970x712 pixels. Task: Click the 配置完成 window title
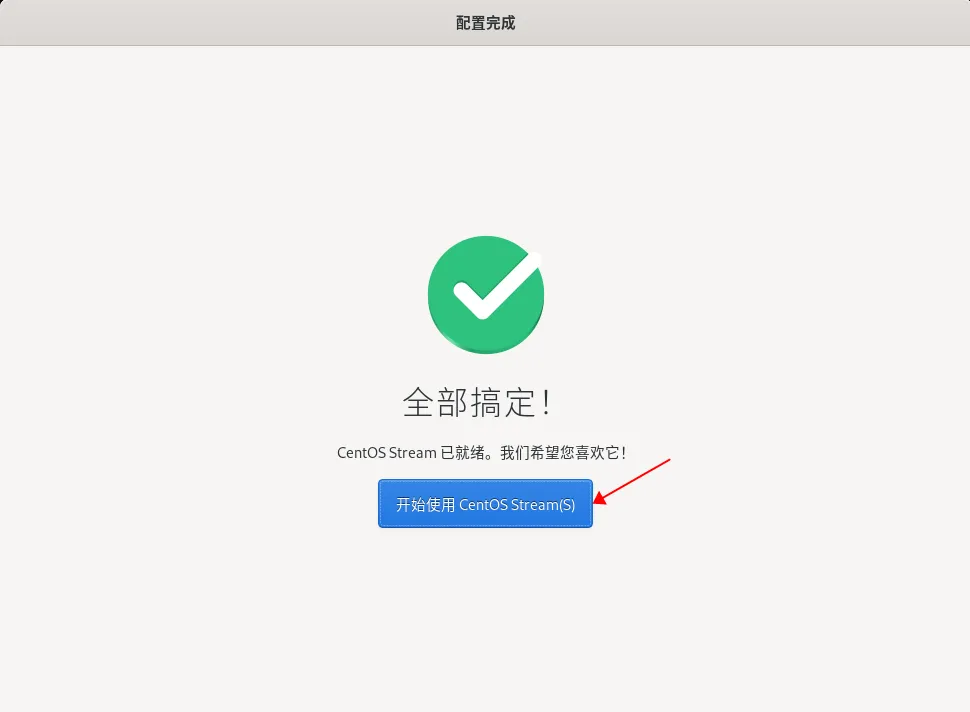pos(485,23)
